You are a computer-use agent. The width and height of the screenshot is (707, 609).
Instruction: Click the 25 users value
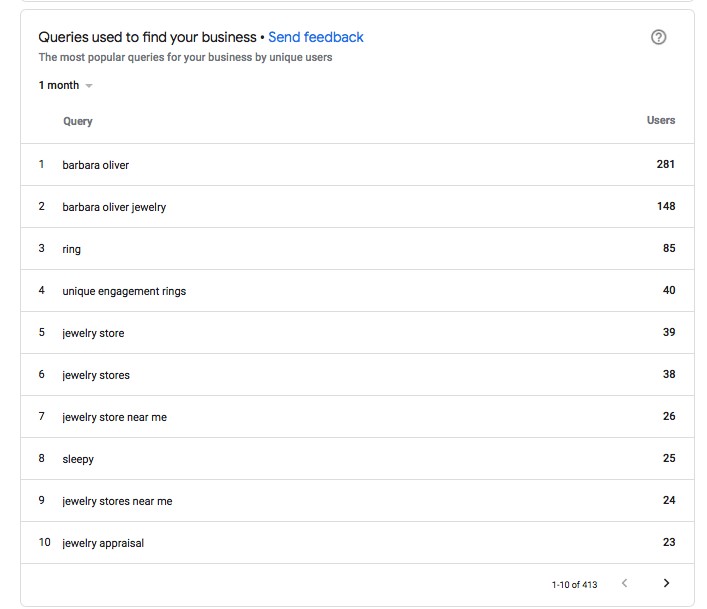tap(669, 458)
